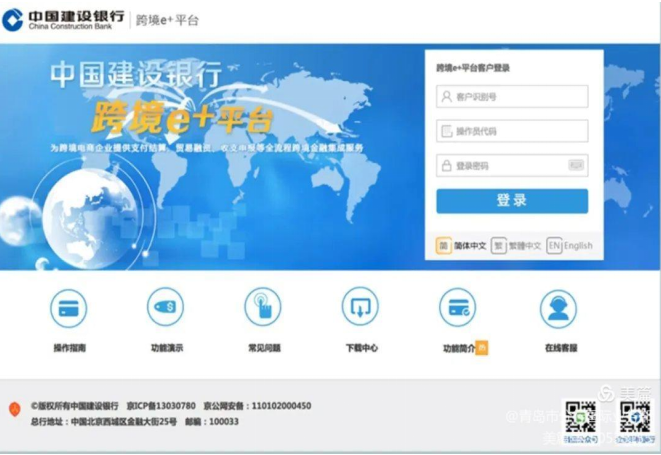Click into the 登录密码 input field
Image resolution: width=661 pixels, height=455 pixels.
[512, 165]
